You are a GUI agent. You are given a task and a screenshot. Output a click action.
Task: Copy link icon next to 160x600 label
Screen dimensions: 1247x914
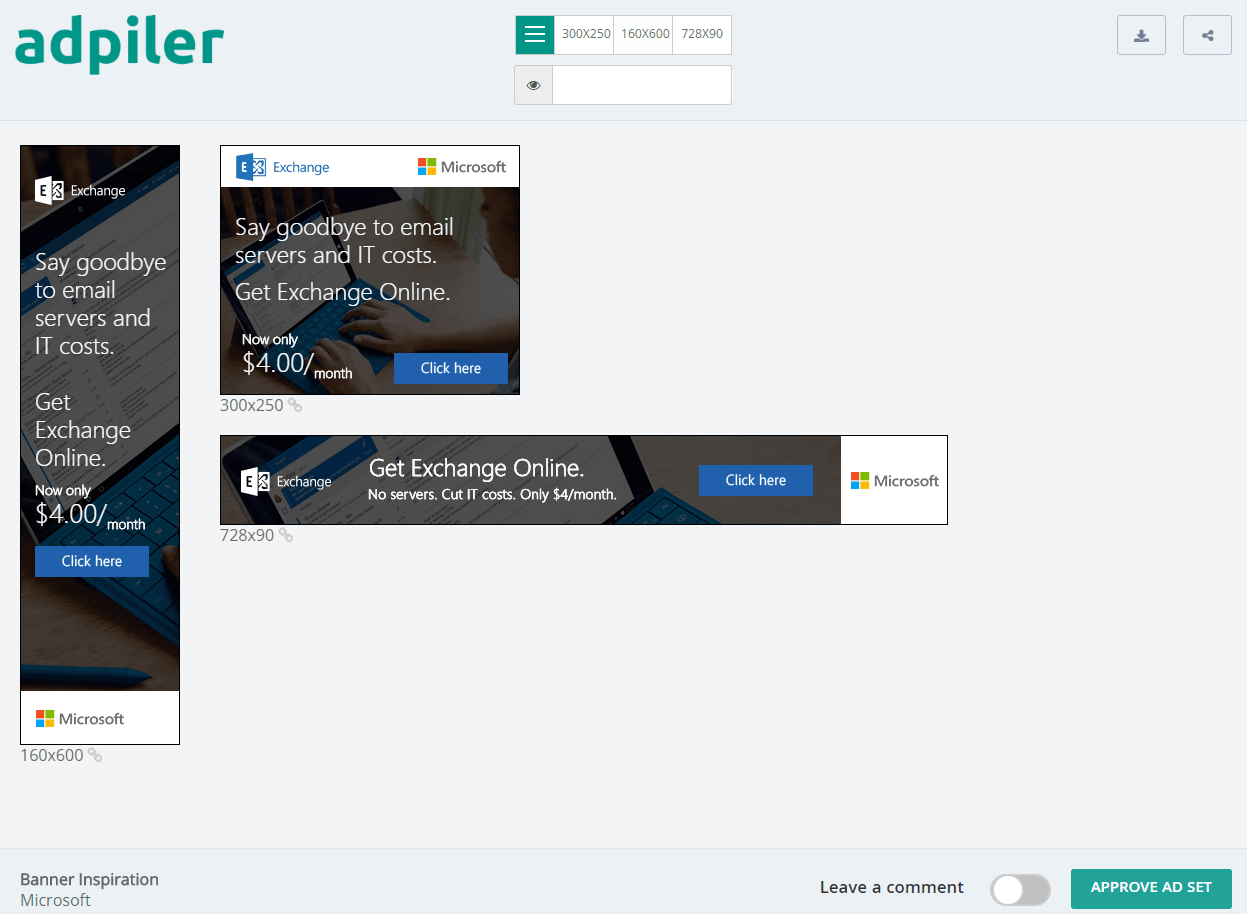coord(95,755)
